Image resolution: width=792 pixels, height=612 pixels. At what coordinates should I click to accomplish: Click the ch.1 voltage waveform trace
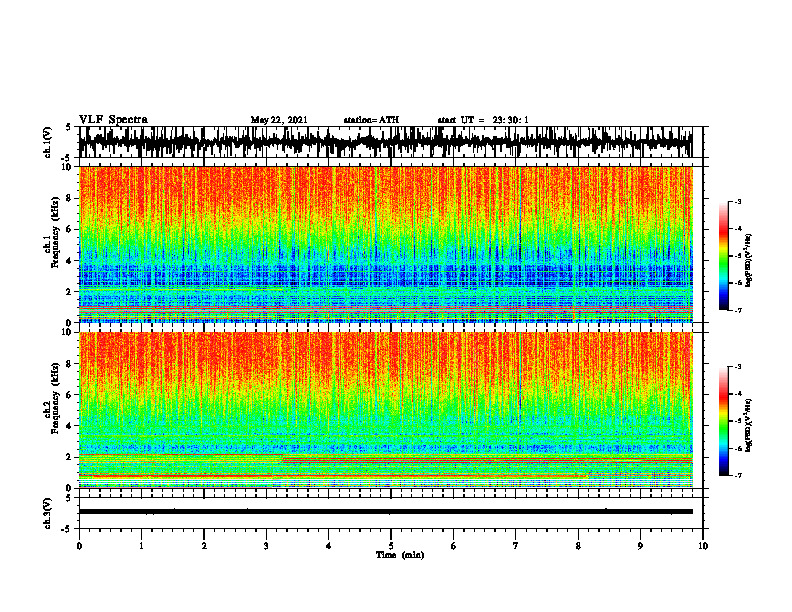tap(385, 142)
